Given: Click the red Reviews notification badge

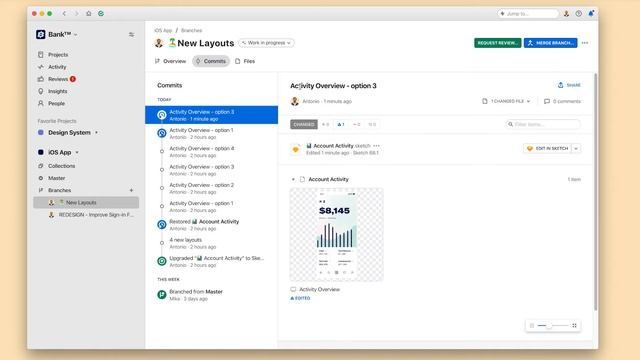Looking at the screenshot, I should coord(73,79).
